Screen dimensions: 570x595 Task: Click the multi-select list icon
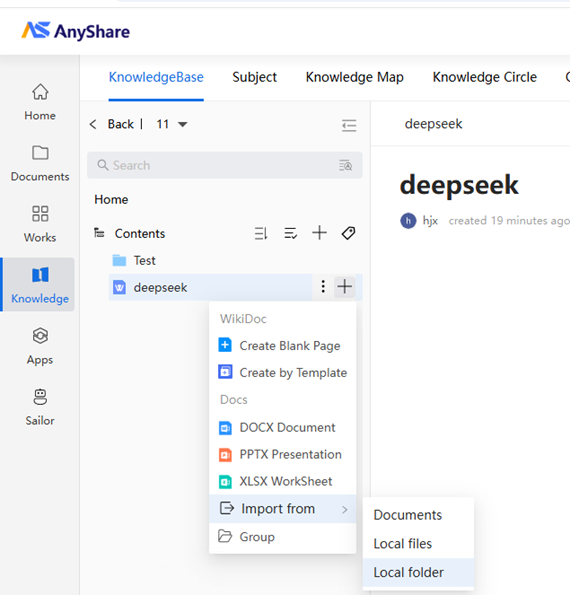(x=290, y=233)
